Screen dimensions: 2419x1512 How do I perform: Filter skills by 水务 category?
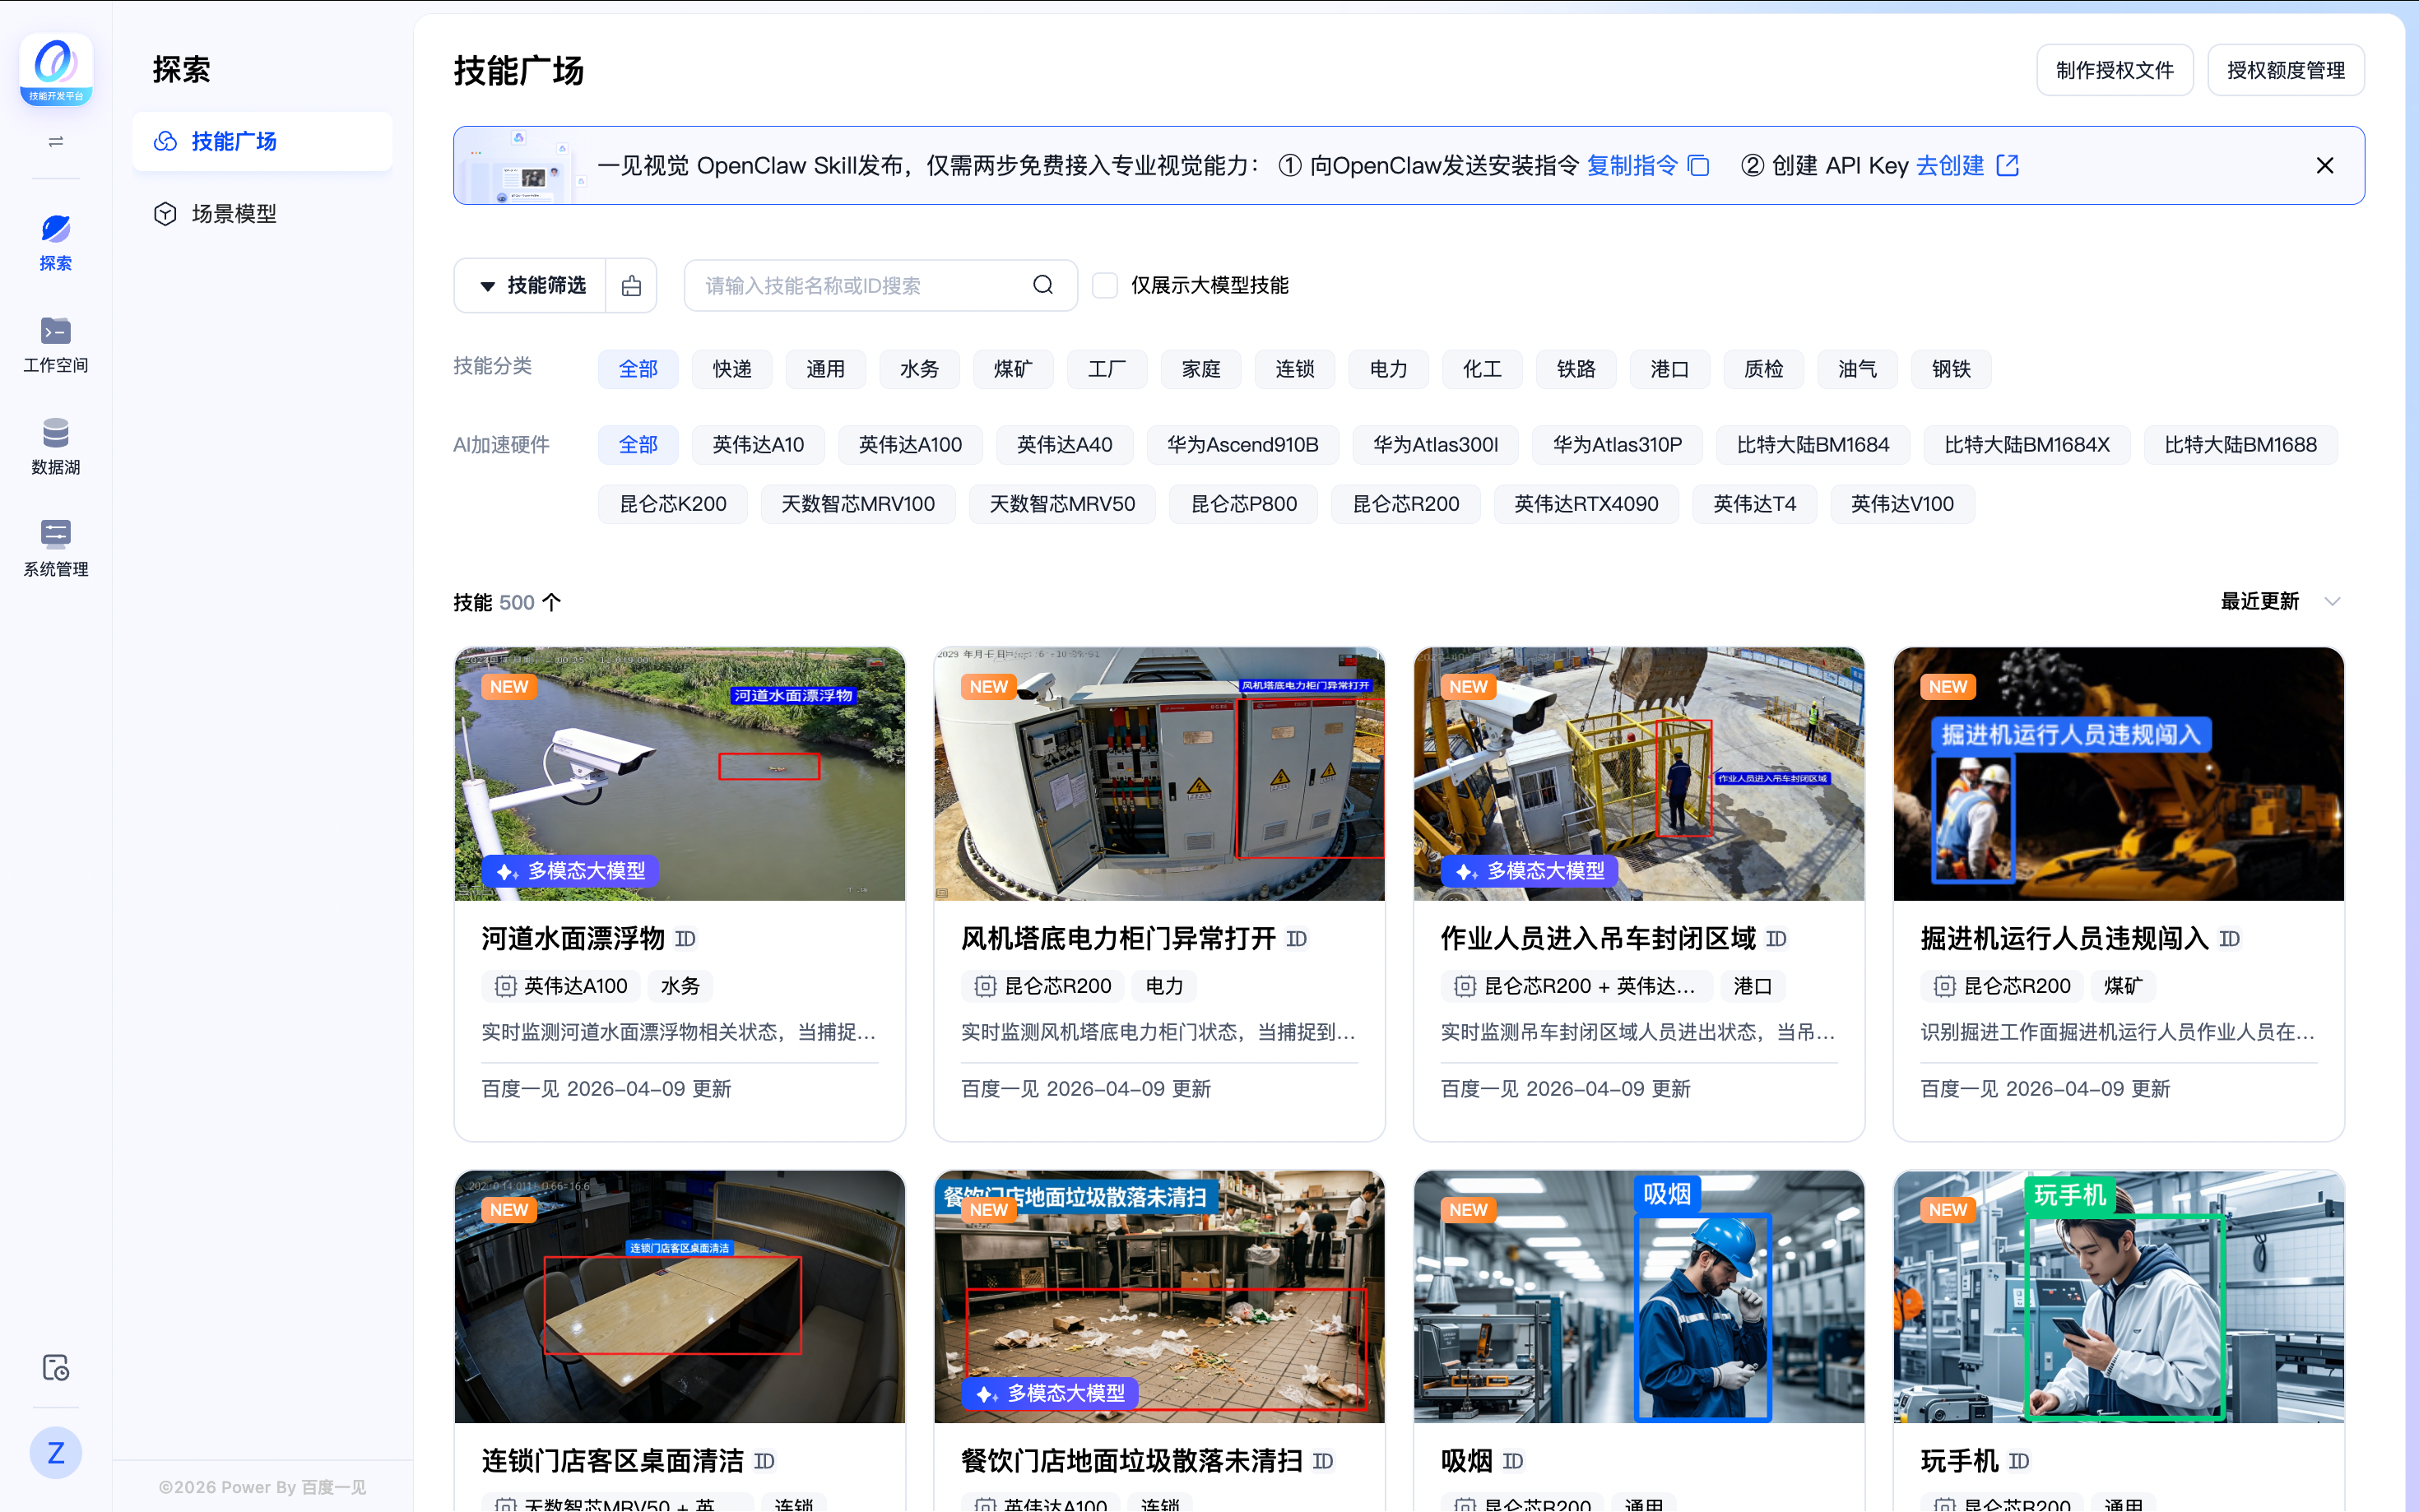tap(919, 369)
